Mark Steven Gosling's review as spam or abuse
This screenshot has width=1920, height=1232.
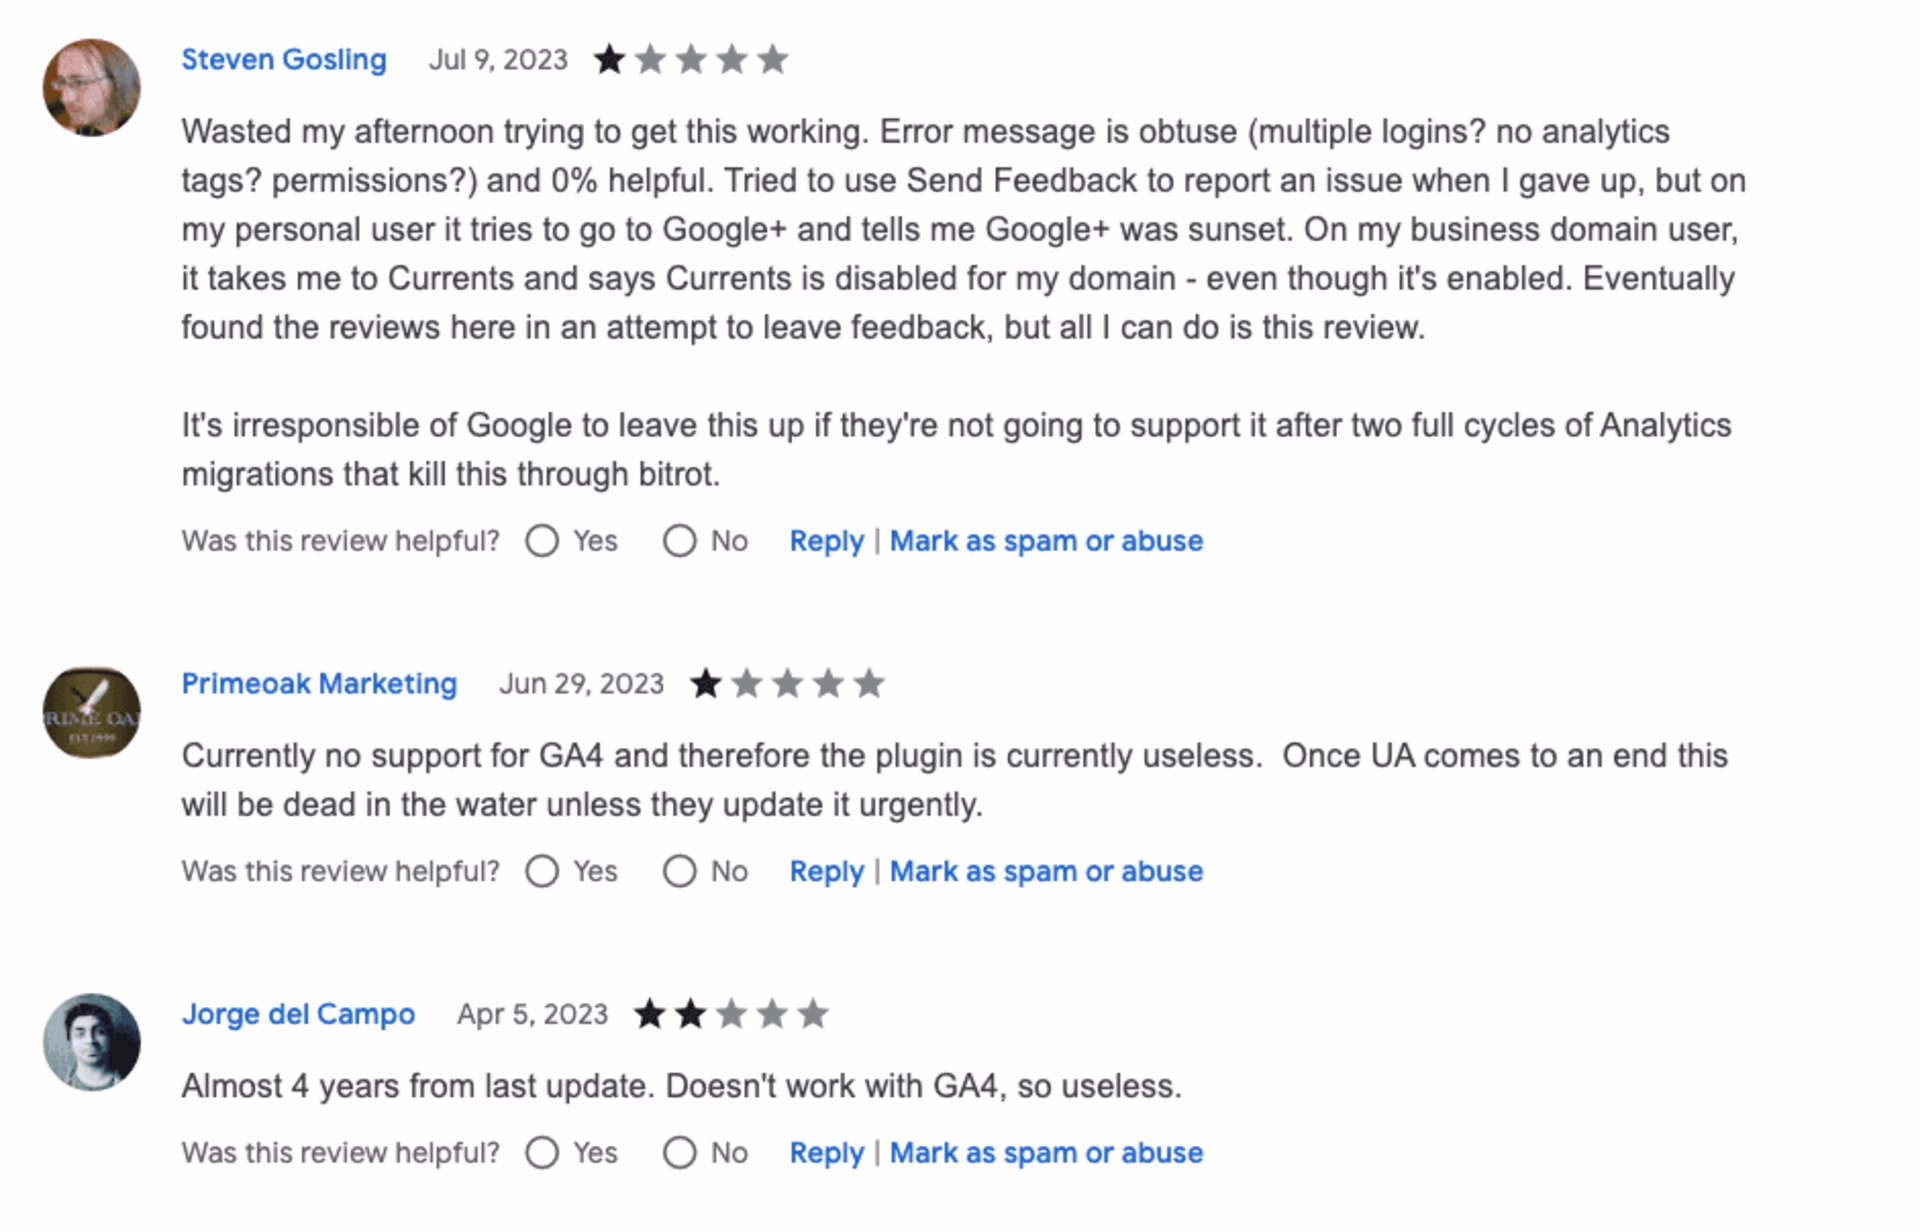coord(1046,540)
